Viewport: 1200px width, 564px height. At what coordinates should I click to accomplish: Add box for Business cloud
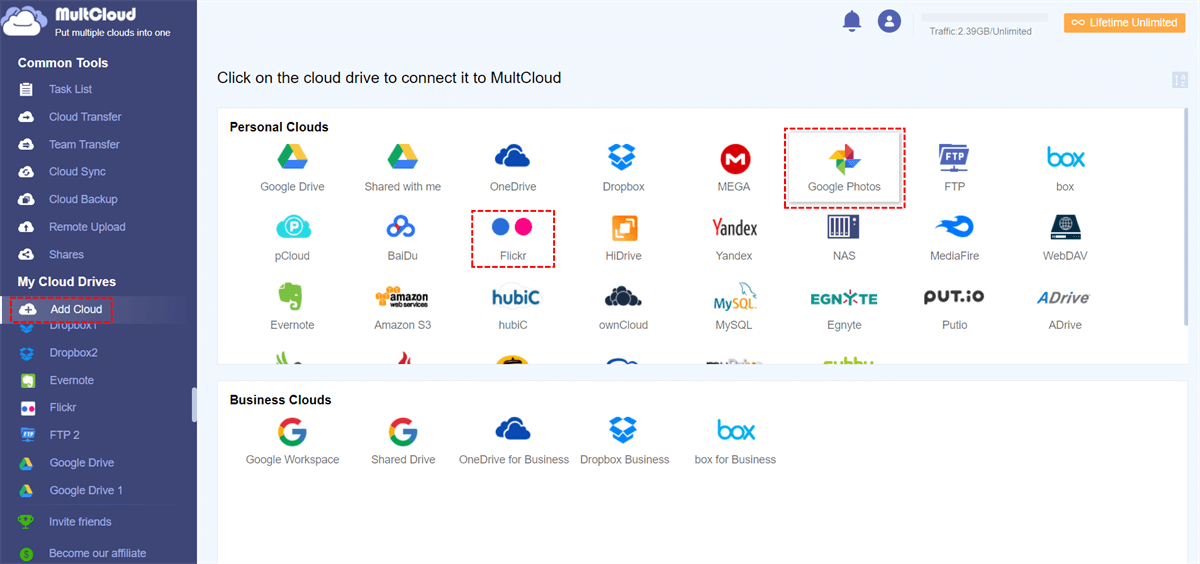pyautogui.click(x=735, y=441)
